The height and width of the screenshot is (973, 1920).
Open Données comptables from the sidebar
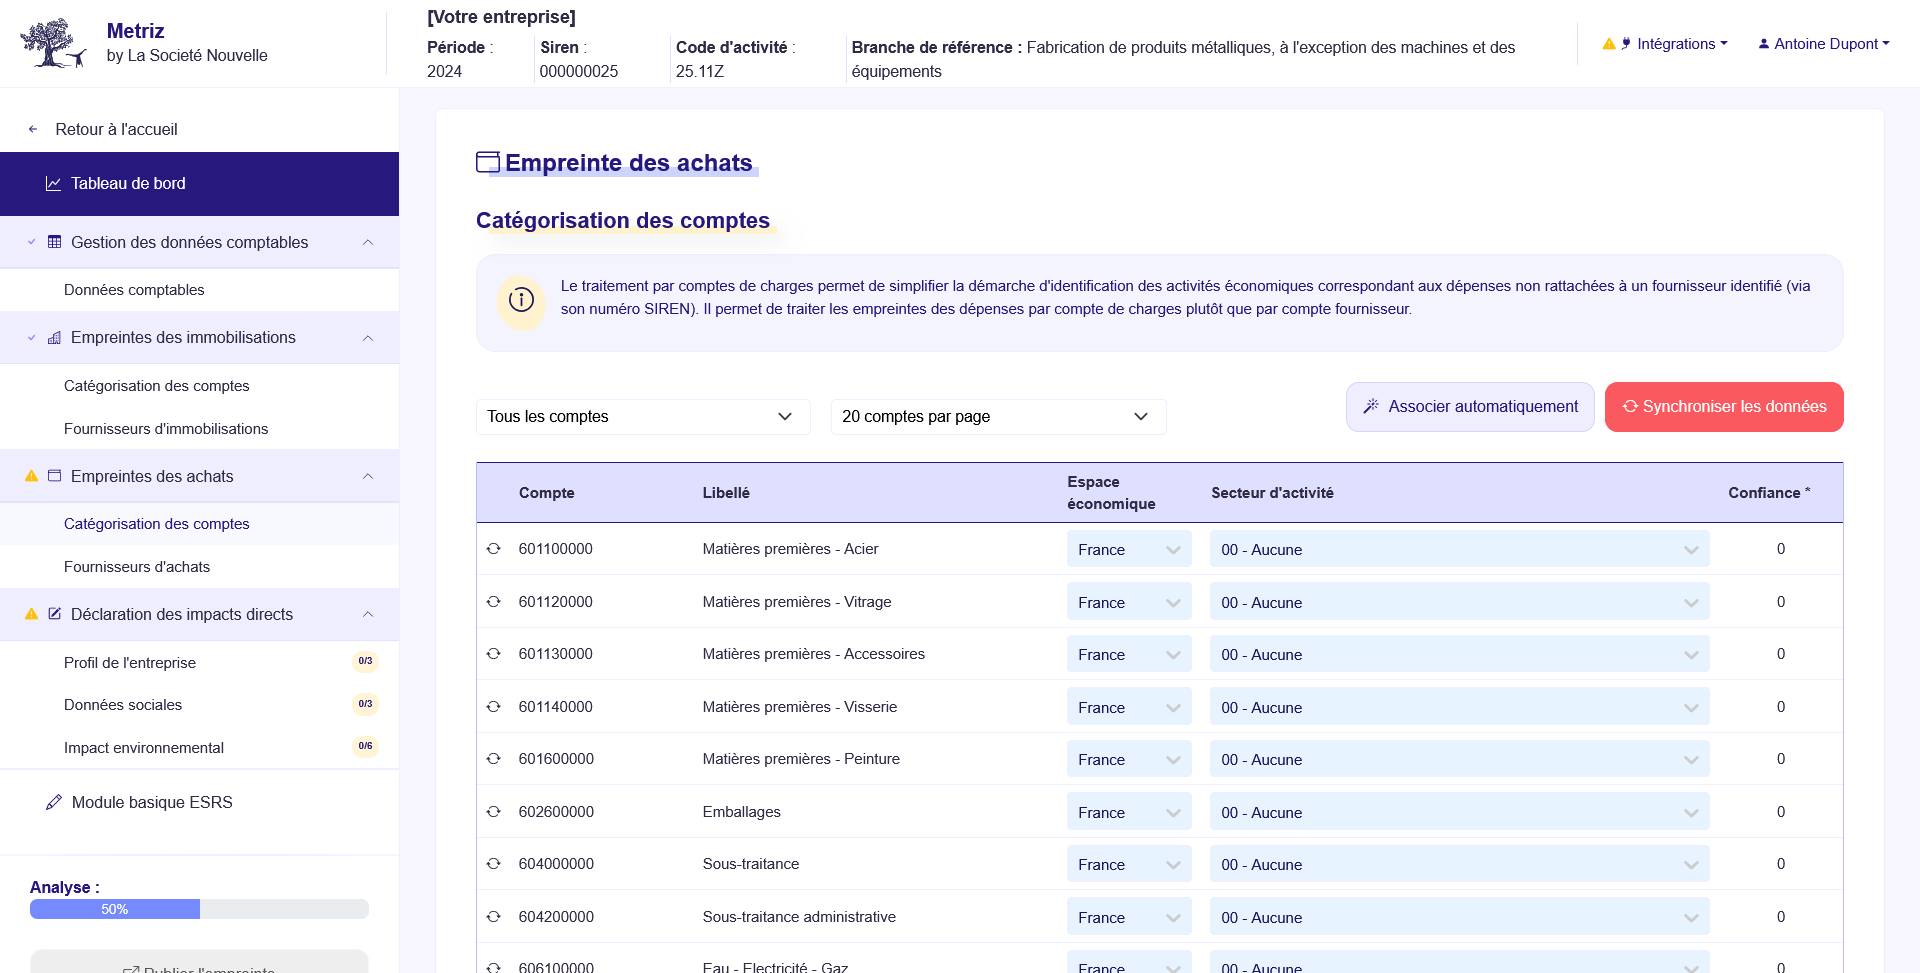134,289
